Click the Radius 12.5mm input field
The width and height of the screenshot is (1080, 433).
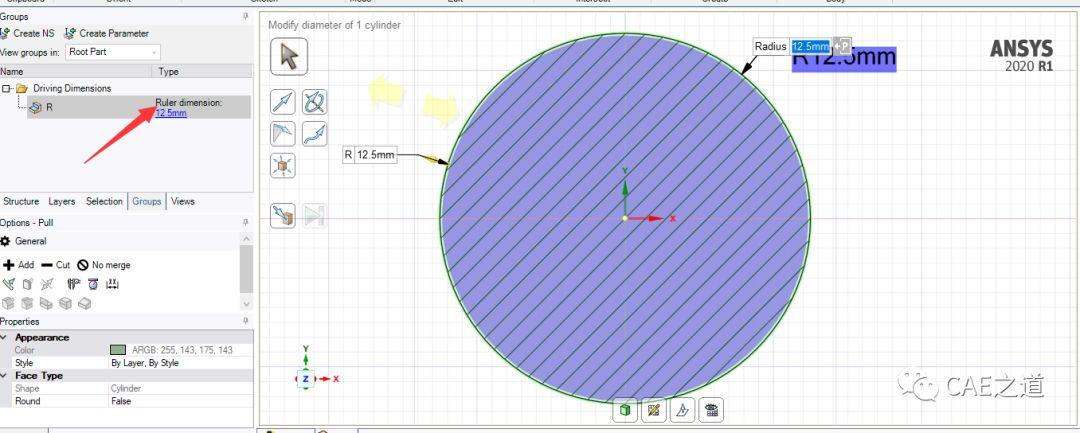point(811,47)
